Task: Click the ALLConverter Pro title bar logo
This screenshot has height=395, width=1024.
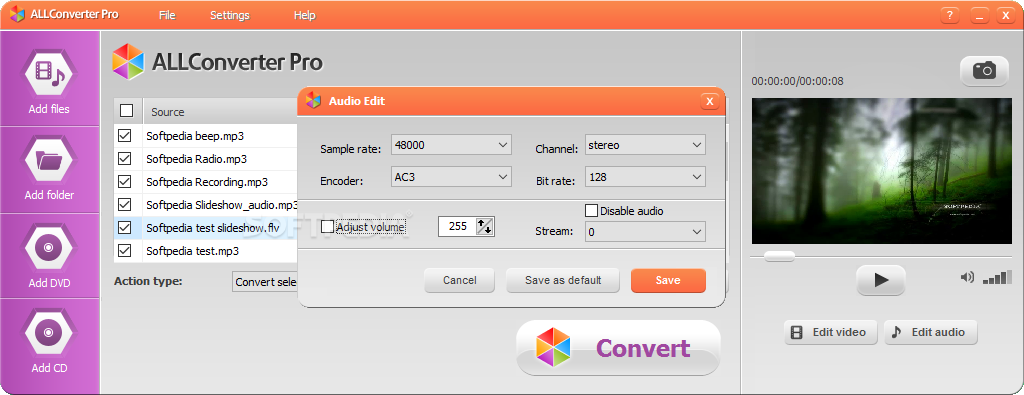Action: point(17,14)
